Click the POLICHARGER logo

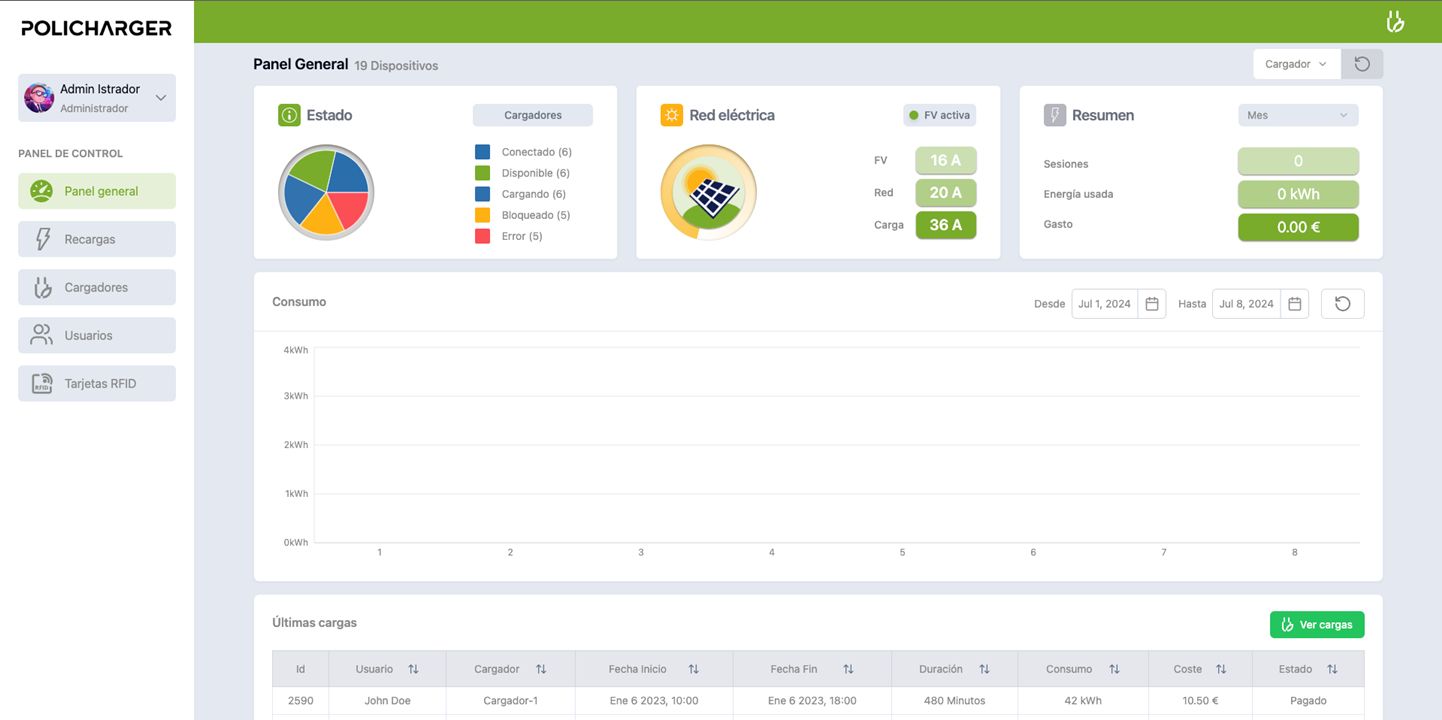click(97, 28)
